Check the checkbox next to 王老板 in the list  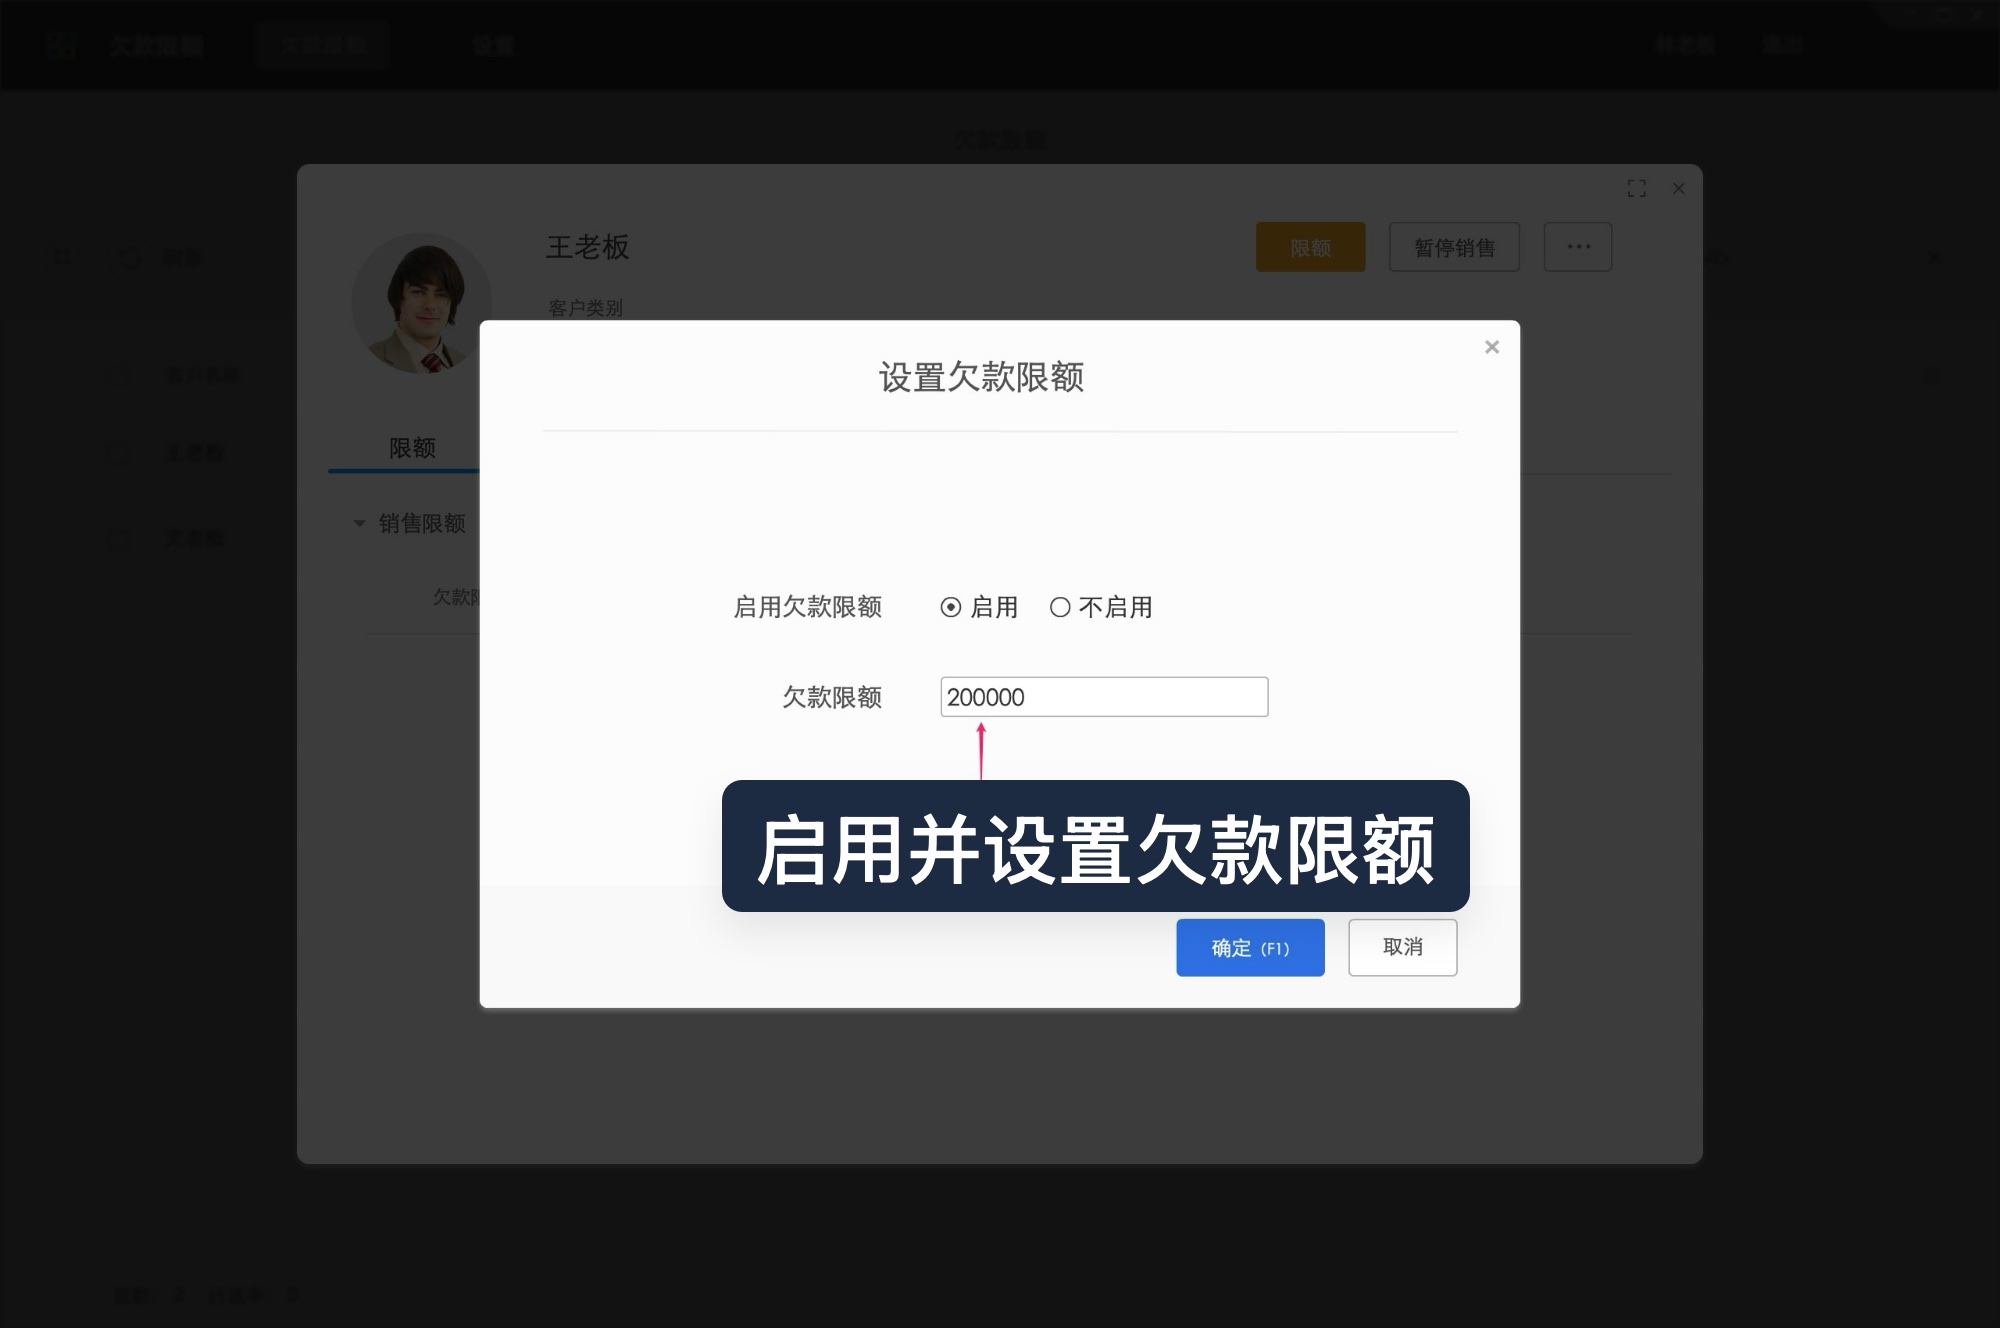(x=118, y=452)
